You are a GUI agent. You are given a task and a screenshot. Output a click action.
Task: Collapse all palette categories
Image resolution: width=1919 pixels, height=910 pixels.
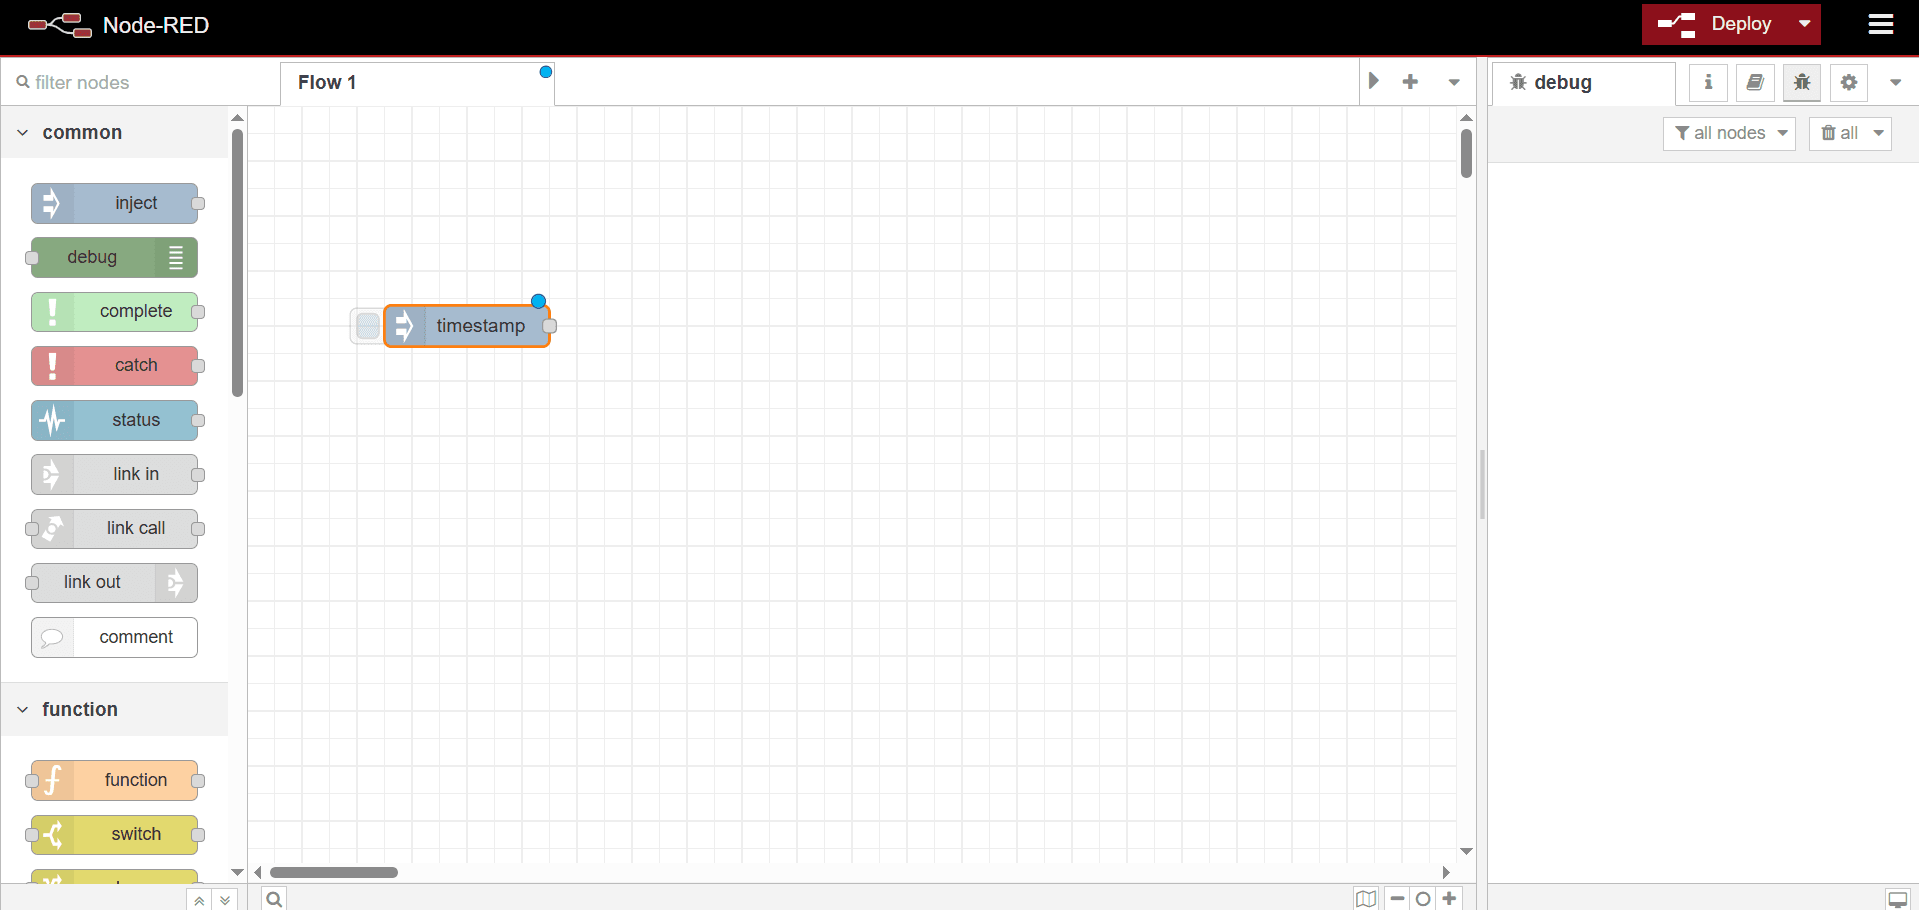(x=199, y=899)
